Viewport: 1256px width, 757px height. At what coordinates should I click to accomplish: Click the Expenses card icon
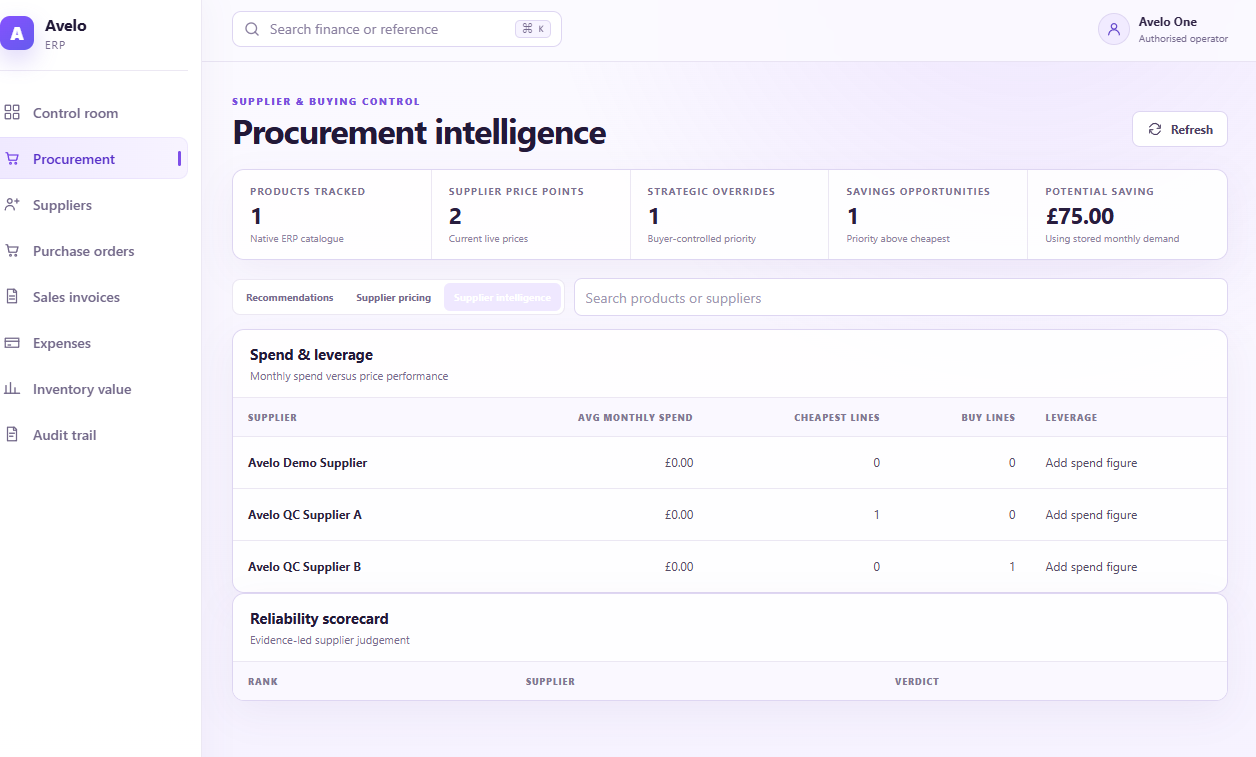pos(13,343)
